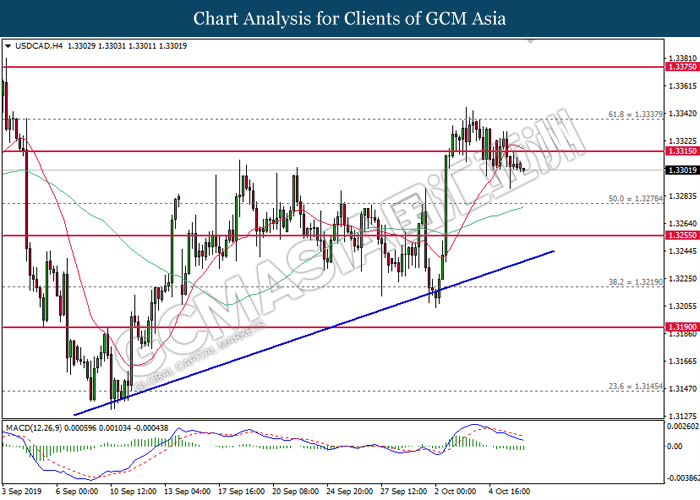The image size is (700, 500).
Task: Click the 1.31275 price scale value
Action: 683,416
